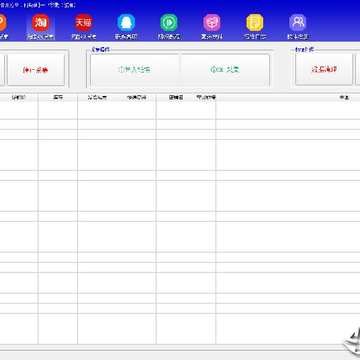Click the red-text button in the rightmost group
Screen dimensions: 360x360
tap(324, 69)
